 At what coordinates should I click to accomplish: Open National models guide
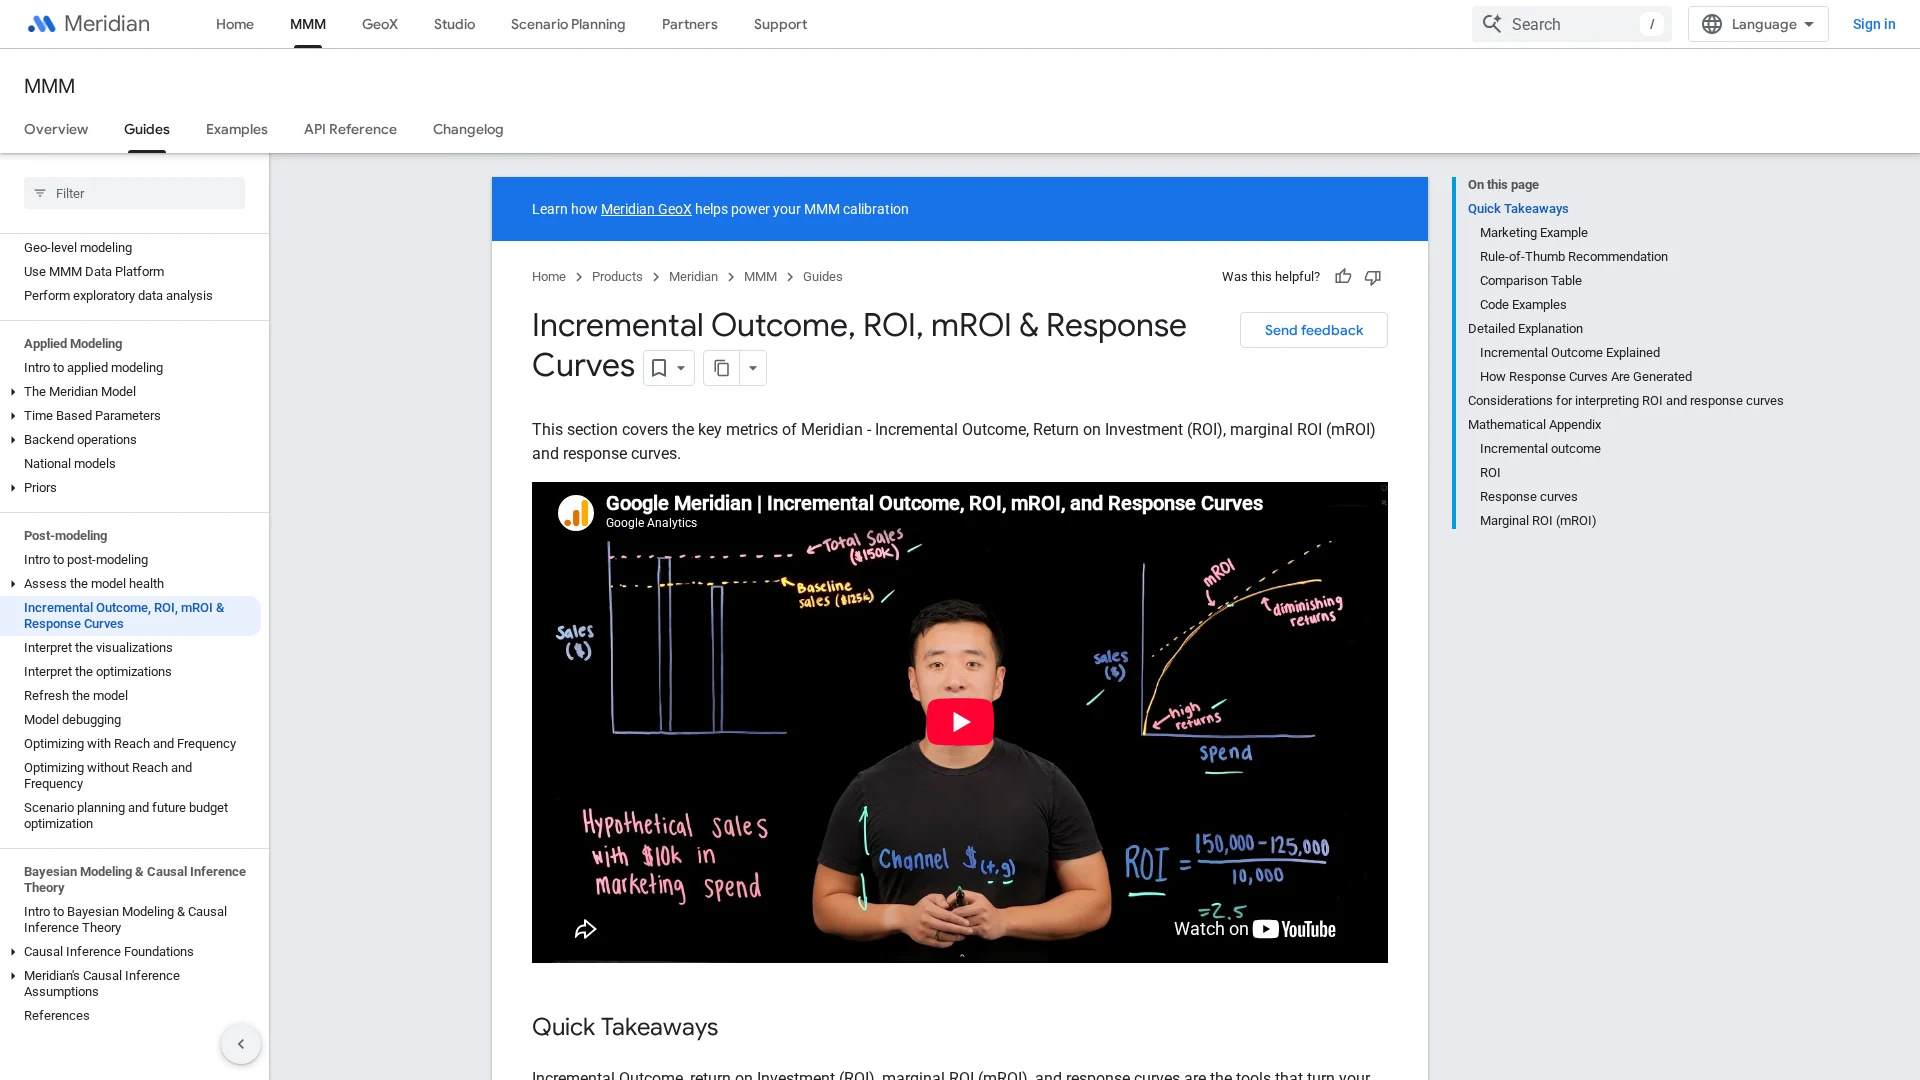[x=70, y=464]
